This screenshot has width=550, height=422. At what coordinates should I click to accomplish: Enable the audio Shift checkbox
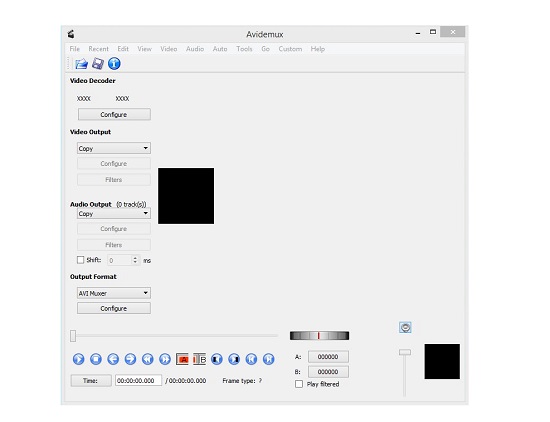81,260
